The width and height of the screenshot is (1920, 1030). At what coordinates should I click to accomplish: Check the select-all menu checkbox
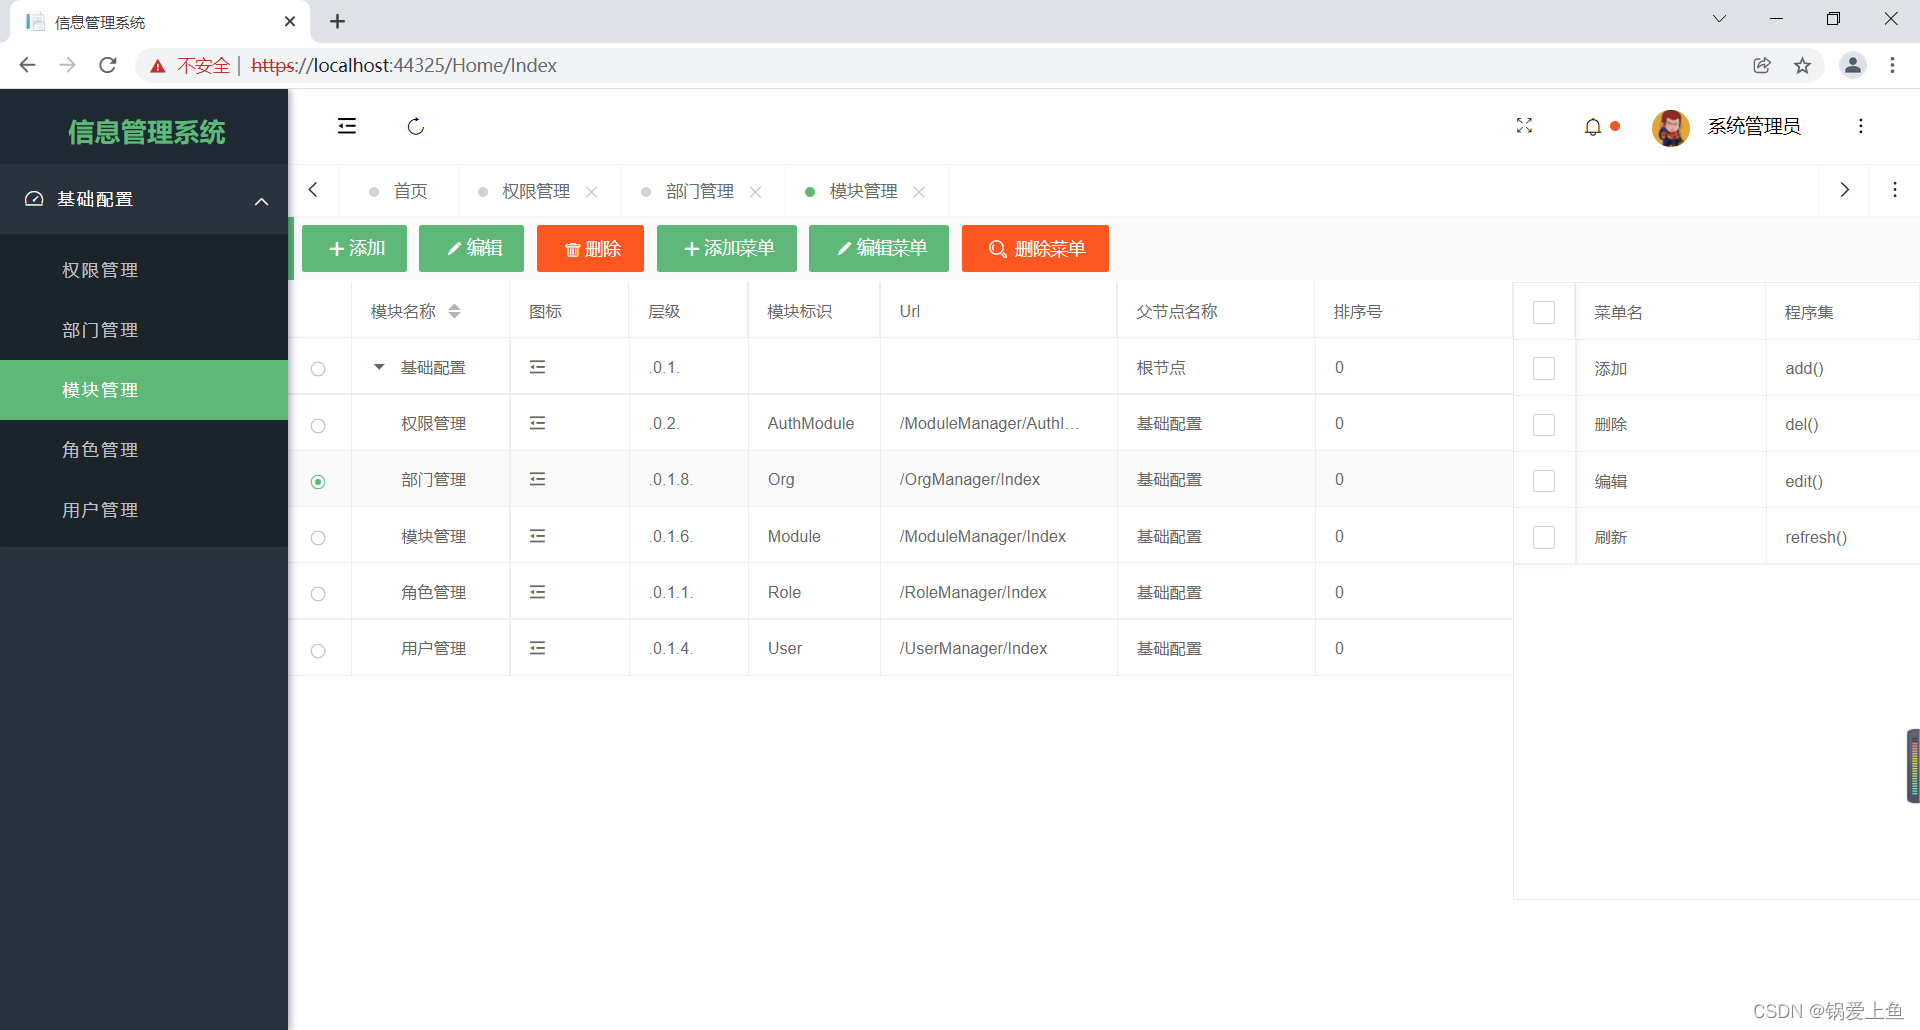click(1544, 312)
